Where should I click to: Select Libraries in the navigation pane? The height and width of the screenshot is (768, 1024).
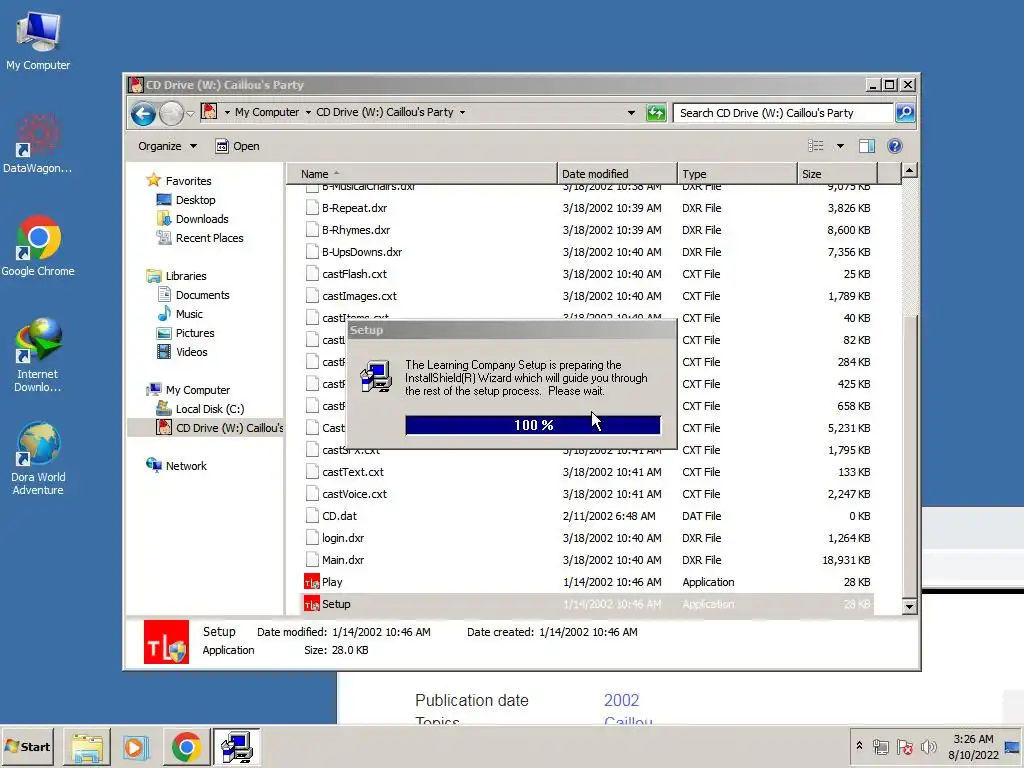click(x=185, y=276)
